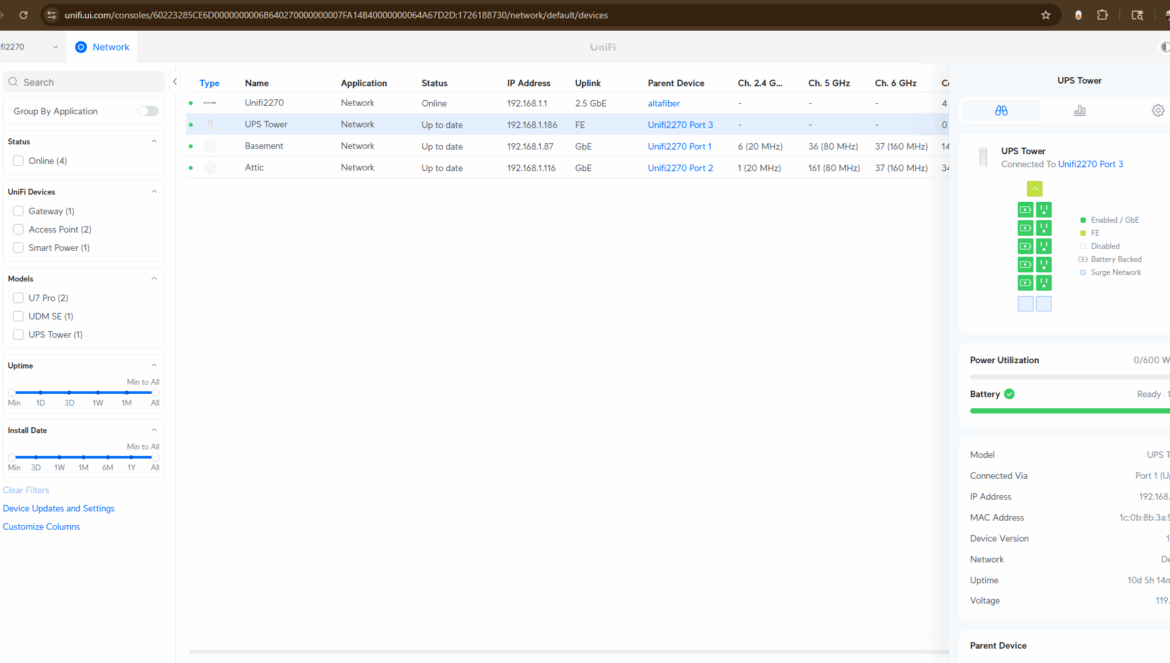Image resolution: width=1170 pixels, height=663 pixels.
Task: Open the binoculars overview tab in device panel
Action: pos(1001,111)
